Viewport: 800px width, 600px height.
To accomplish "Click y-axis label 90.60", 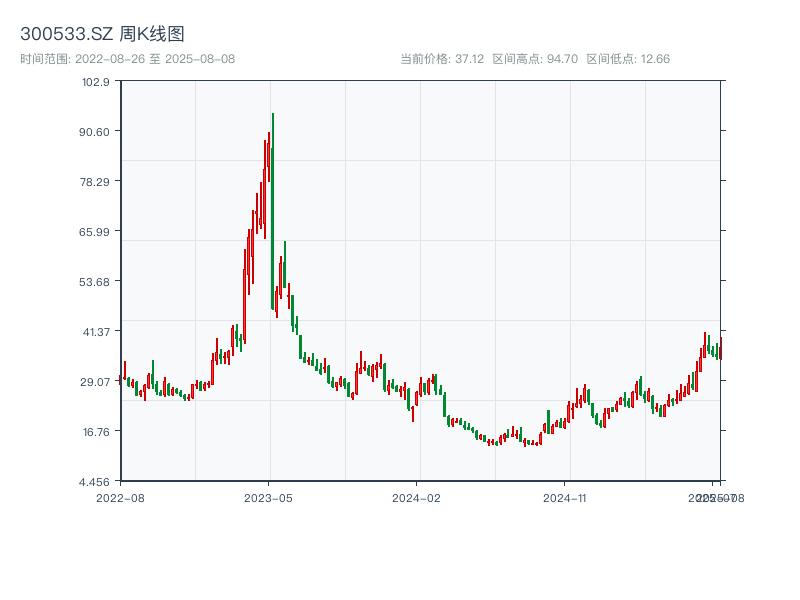I will (94, 132).
